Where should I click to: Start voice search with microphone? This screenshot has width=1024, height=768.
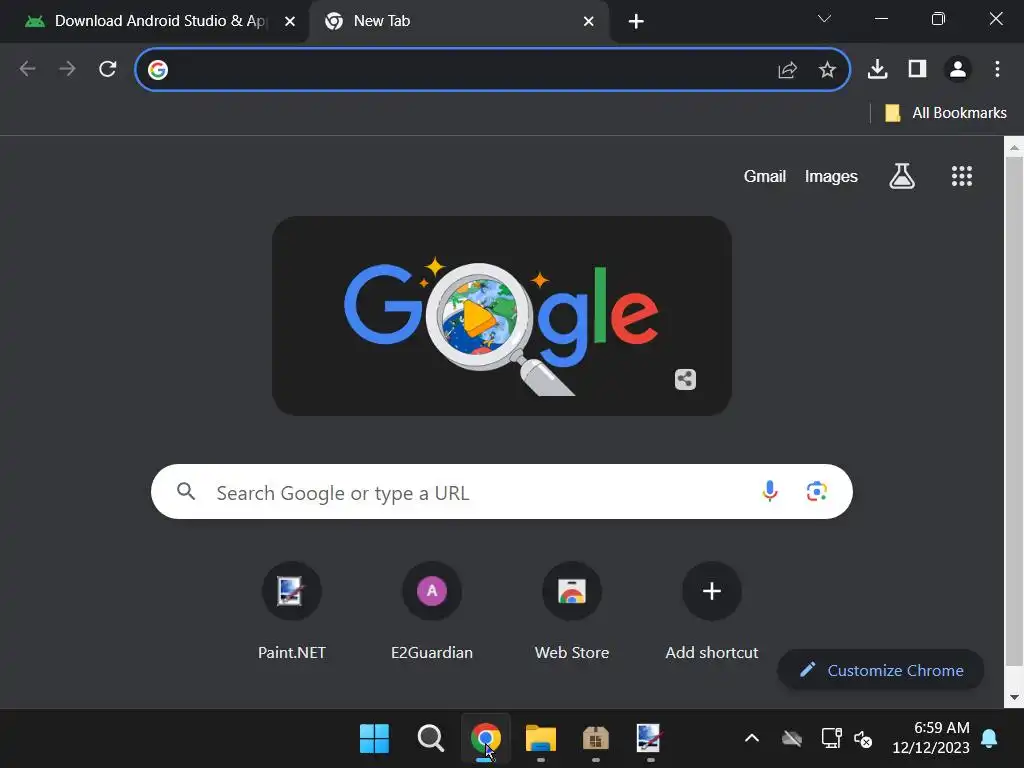770,491
